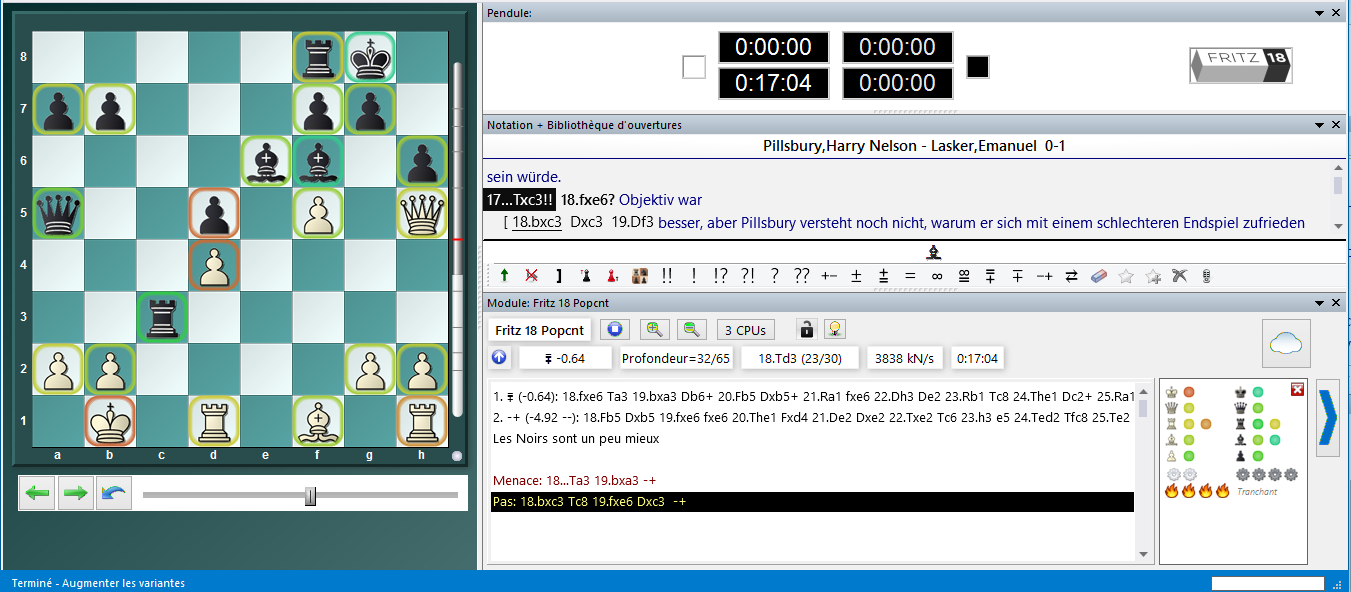Toggle the black square checkbox beside clocks
The height and width of the screenshot is (592, 1351).
click(x=978, y=67)
